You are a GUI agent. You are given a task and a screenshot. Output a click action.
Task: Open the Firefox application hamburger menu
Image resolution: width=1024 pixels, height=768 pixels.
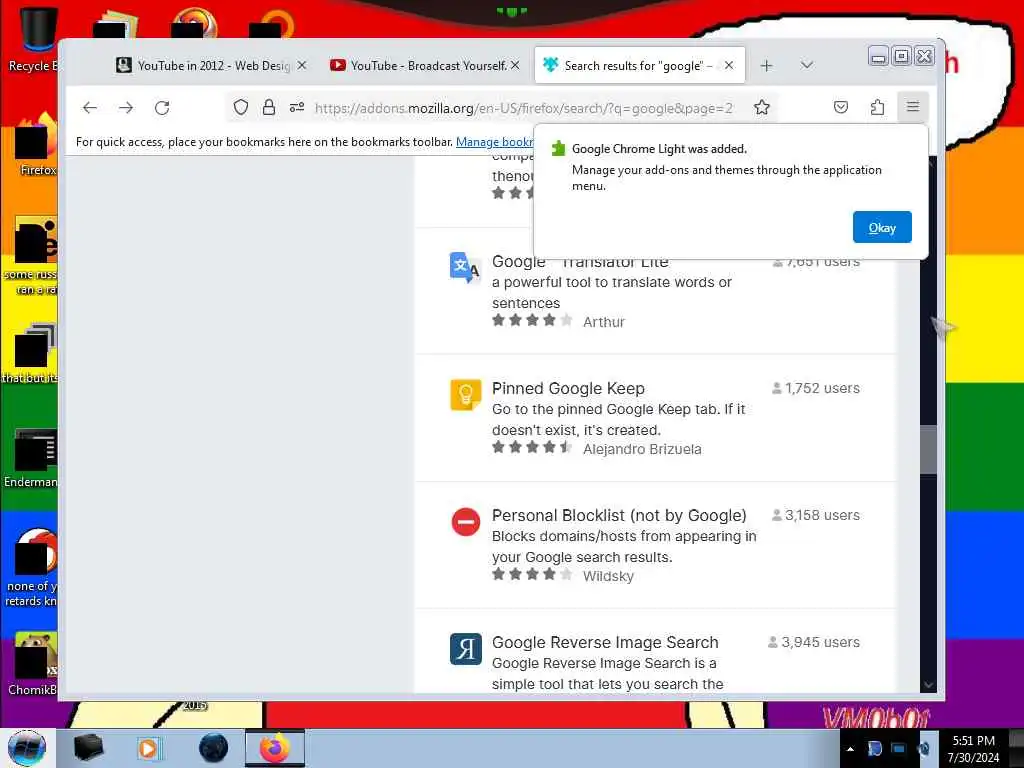click(x=913, y=106)
